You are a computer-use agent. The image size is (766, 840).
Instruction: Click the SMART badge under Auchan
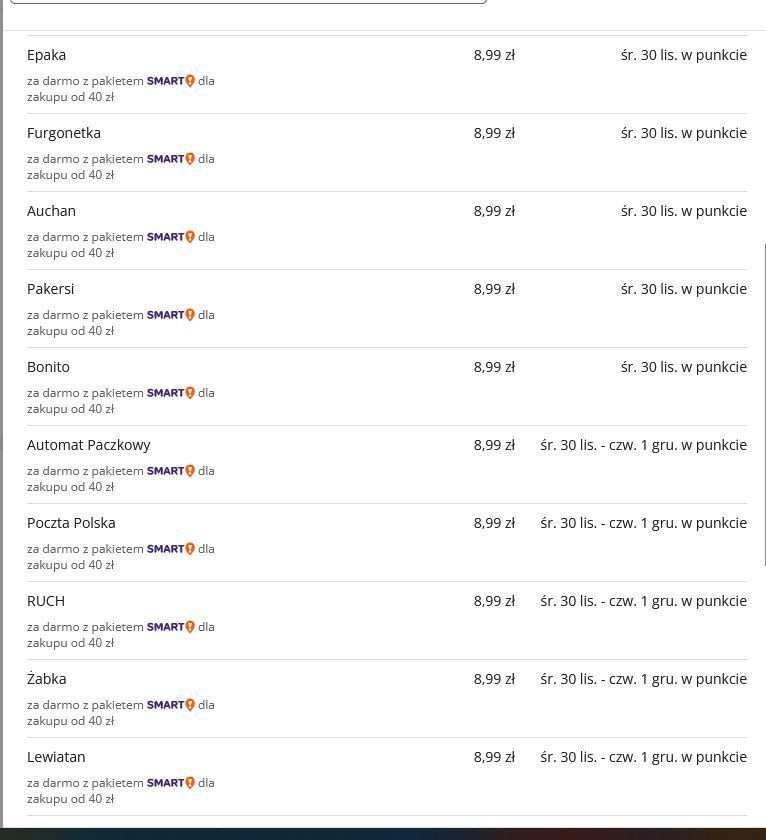click(170, 237)
